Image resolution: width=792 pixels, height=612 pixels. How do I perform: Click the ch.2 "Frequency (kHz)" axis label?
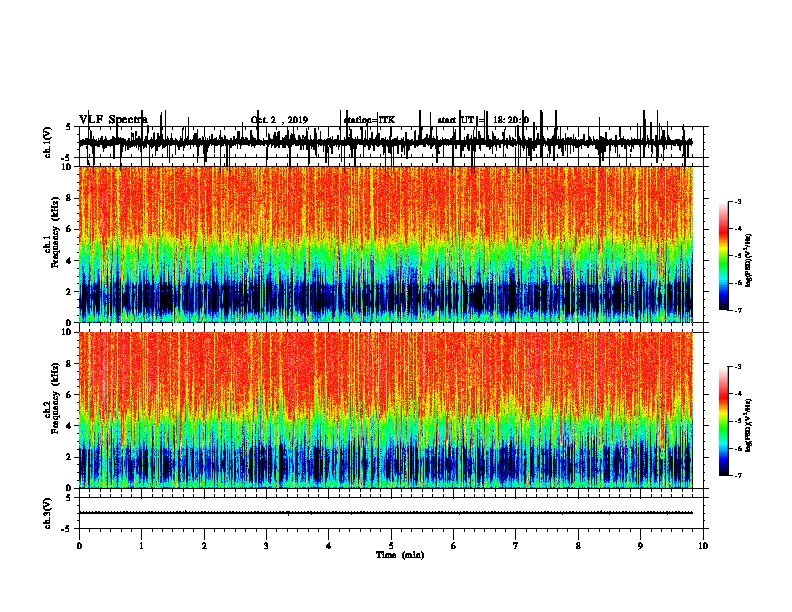tap(55, 398)
